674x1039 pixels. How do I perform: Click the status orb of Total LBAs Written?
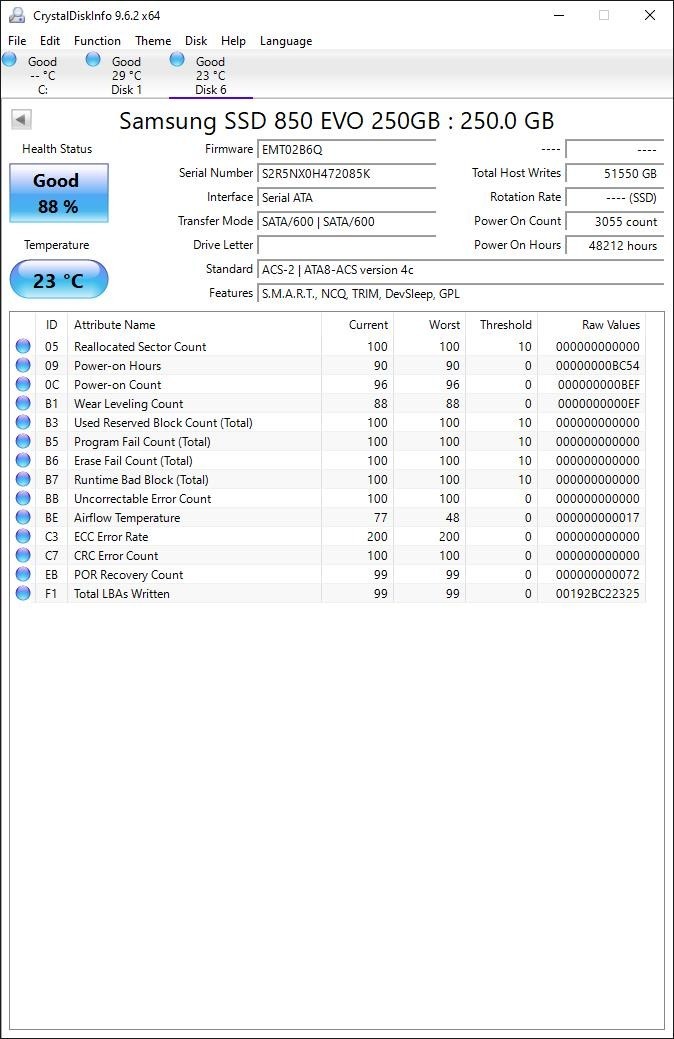(x=23, y=593)
